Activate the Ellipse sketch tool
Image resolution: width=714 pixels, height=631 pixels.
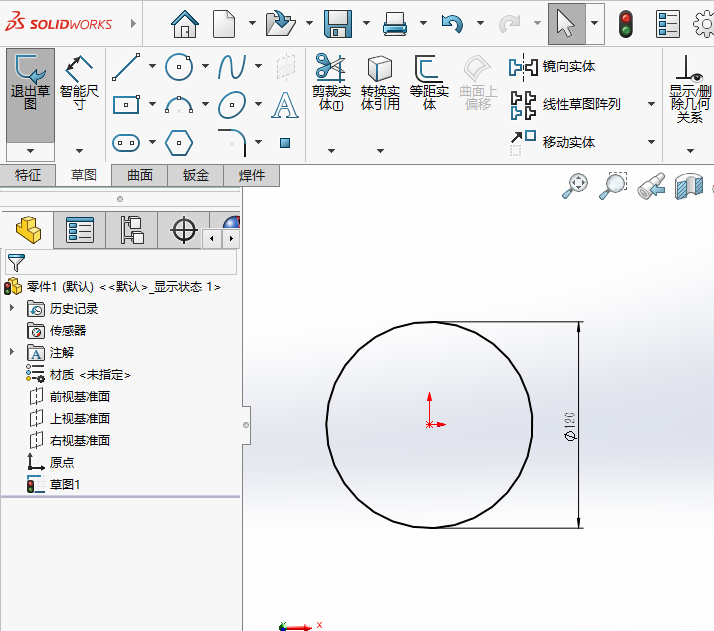[232, 104]
